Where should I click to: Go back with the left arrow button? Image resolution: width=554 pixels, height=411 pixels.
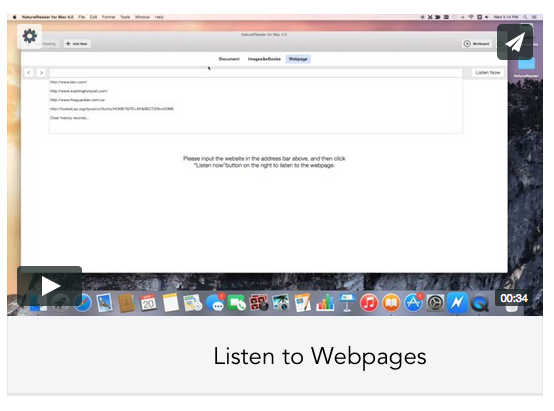click(x=29, y=72)
